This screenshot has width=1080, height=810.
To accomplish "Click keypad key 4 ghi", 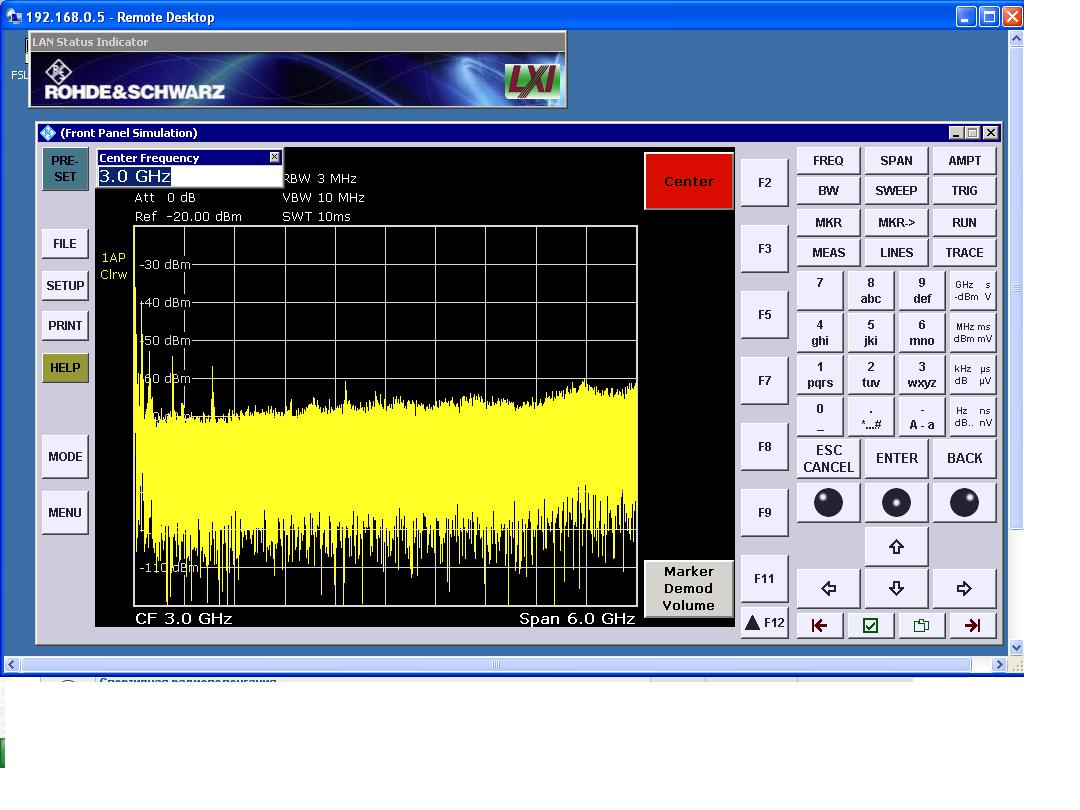I will click(820, 332).
